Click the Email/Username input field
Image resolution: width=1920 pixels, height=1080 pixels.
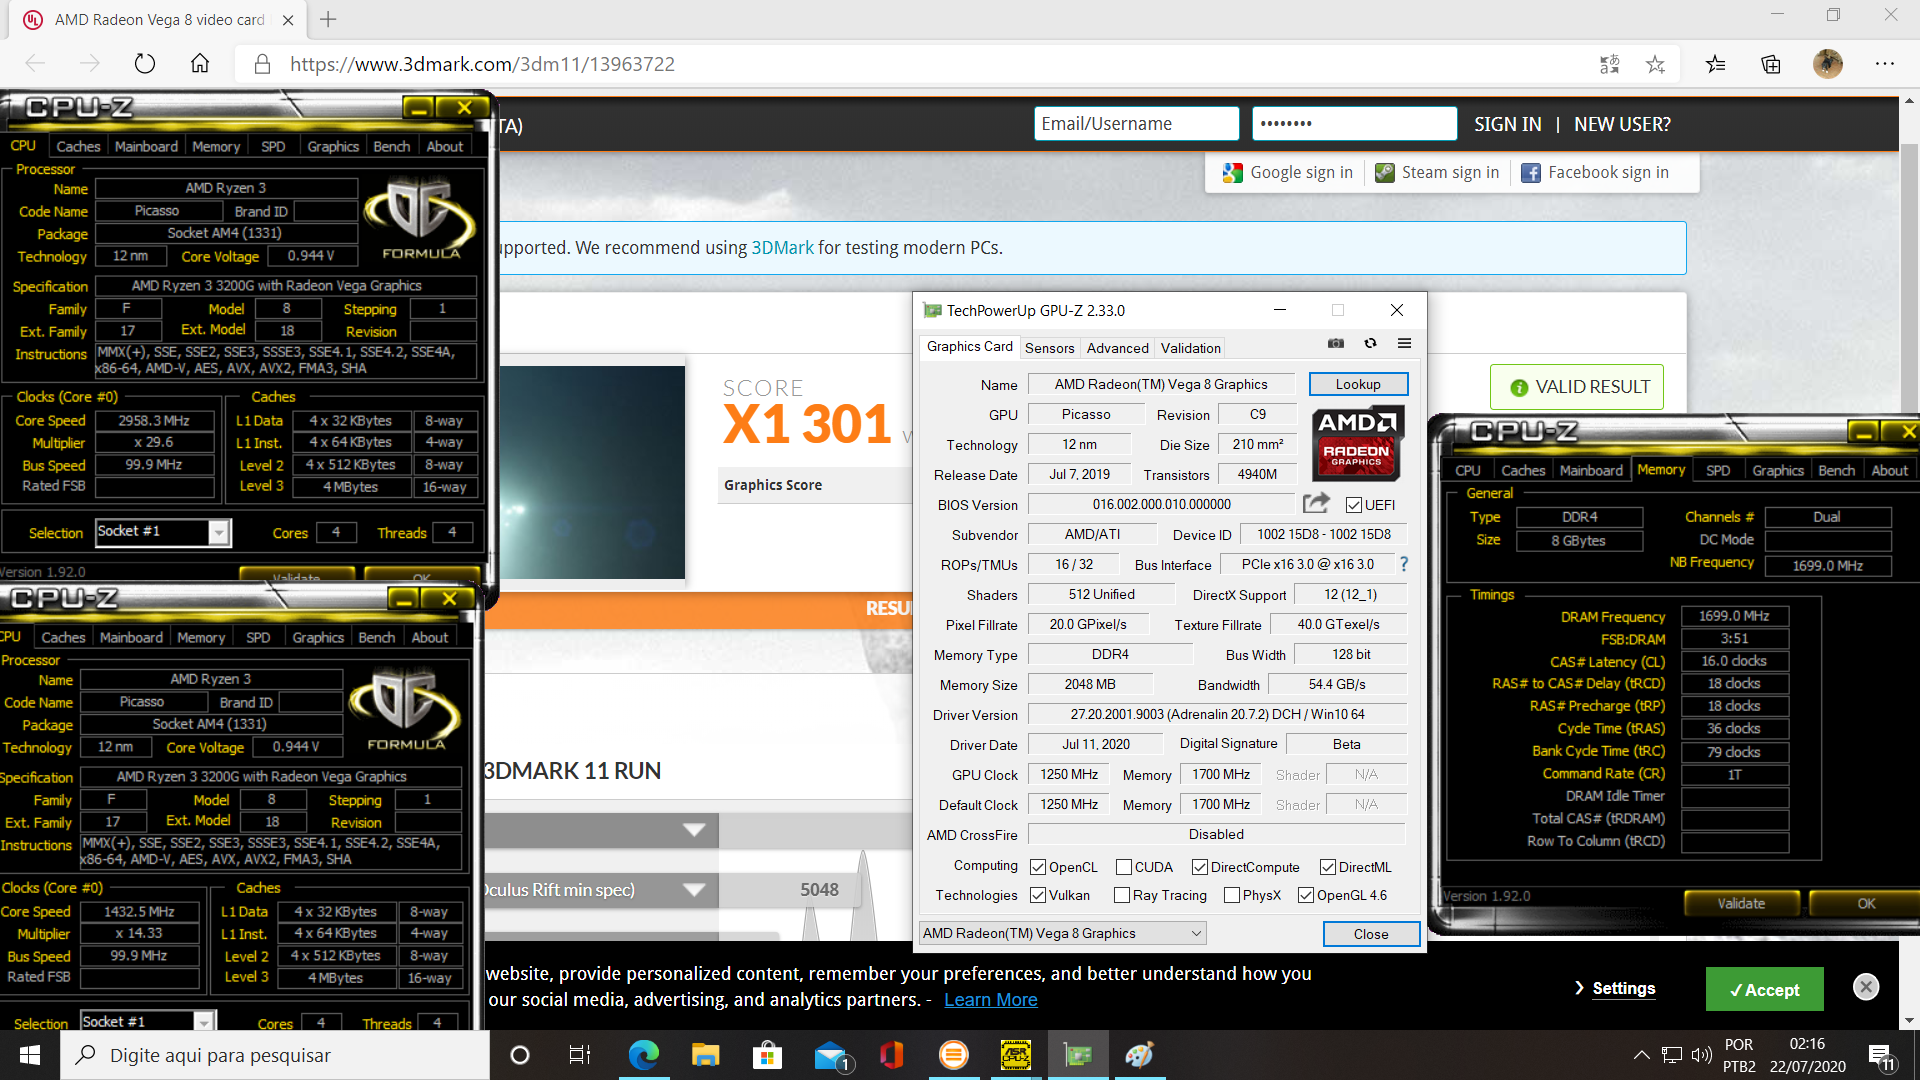(x=1136, y=124)
